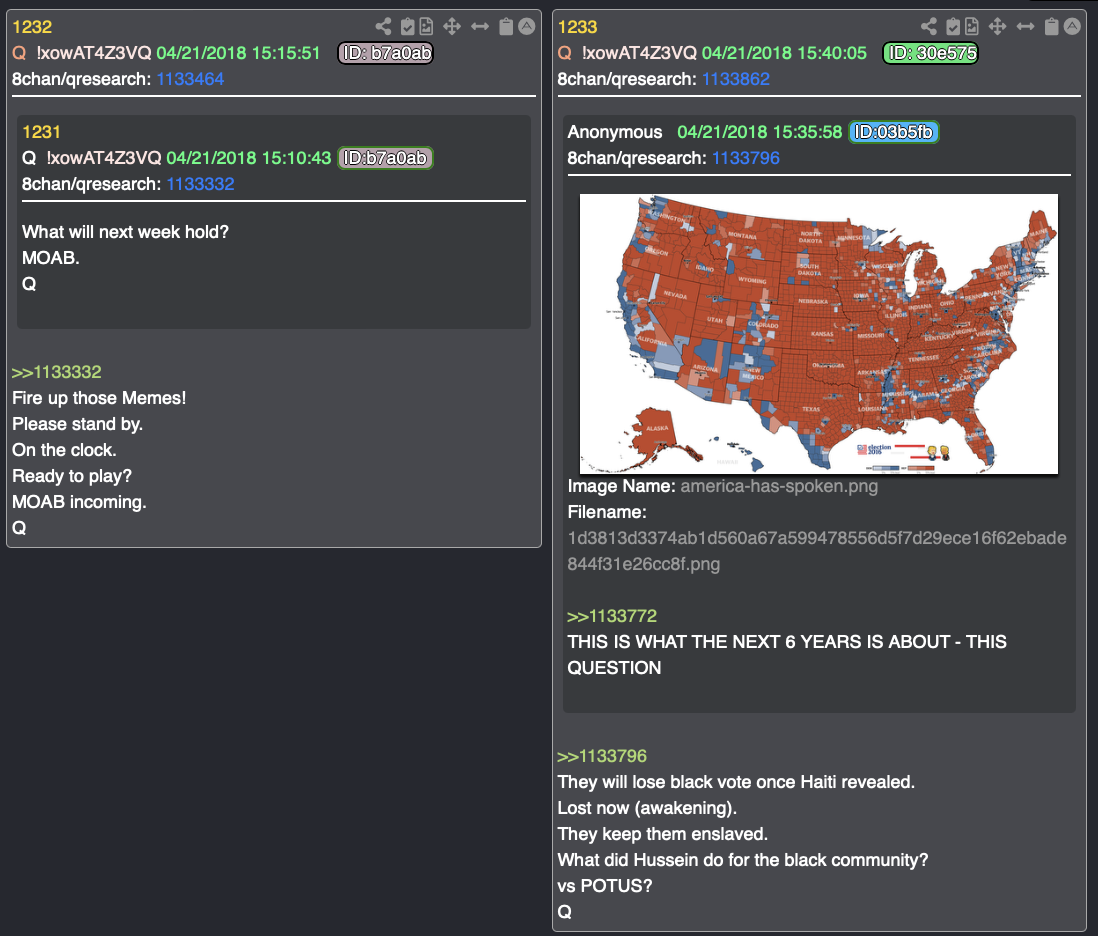This screenshot has width=1098, height=936.
Task: Share post 1233 via share icon
Action: click(929, 27)
